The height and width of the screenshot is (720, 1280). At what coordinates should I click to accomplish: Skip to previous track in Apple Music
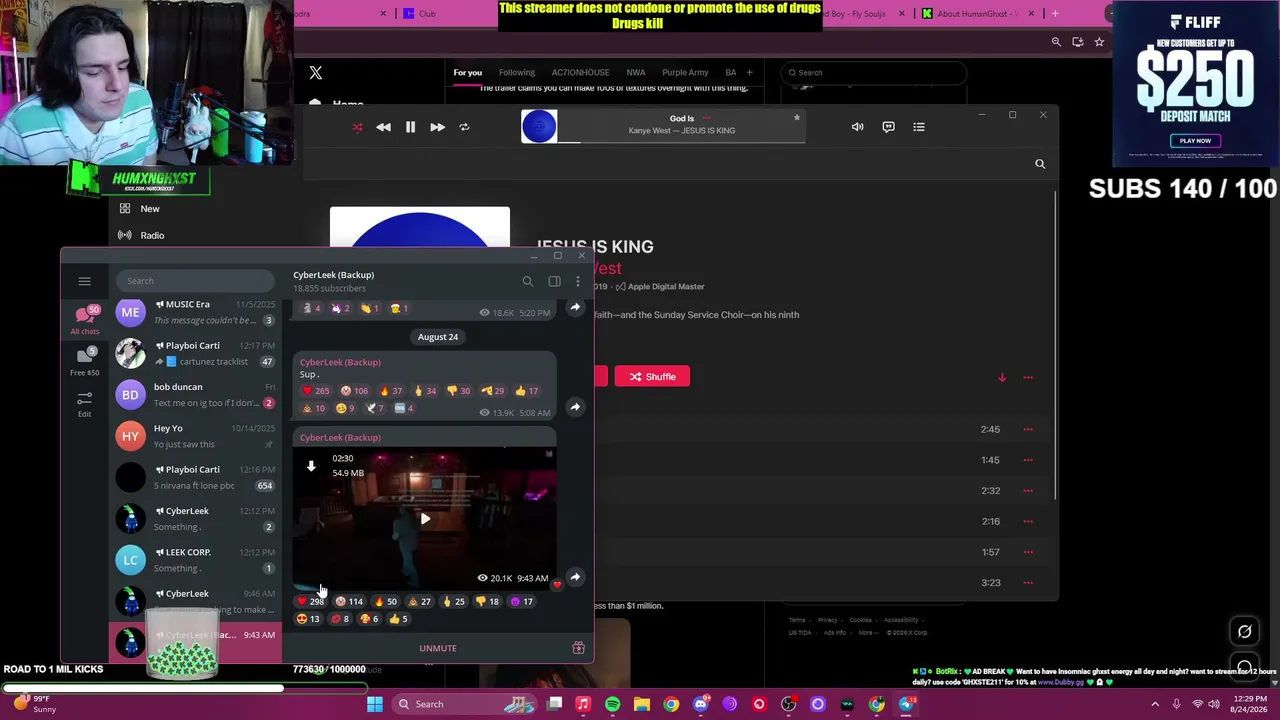(383, 127)
